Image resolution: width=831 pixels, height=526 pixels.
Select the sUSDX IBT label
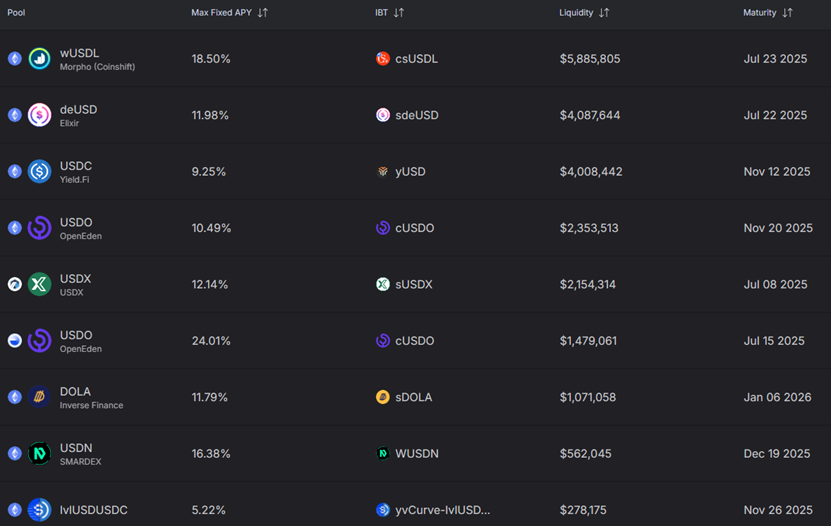click(x=416, y=285)
